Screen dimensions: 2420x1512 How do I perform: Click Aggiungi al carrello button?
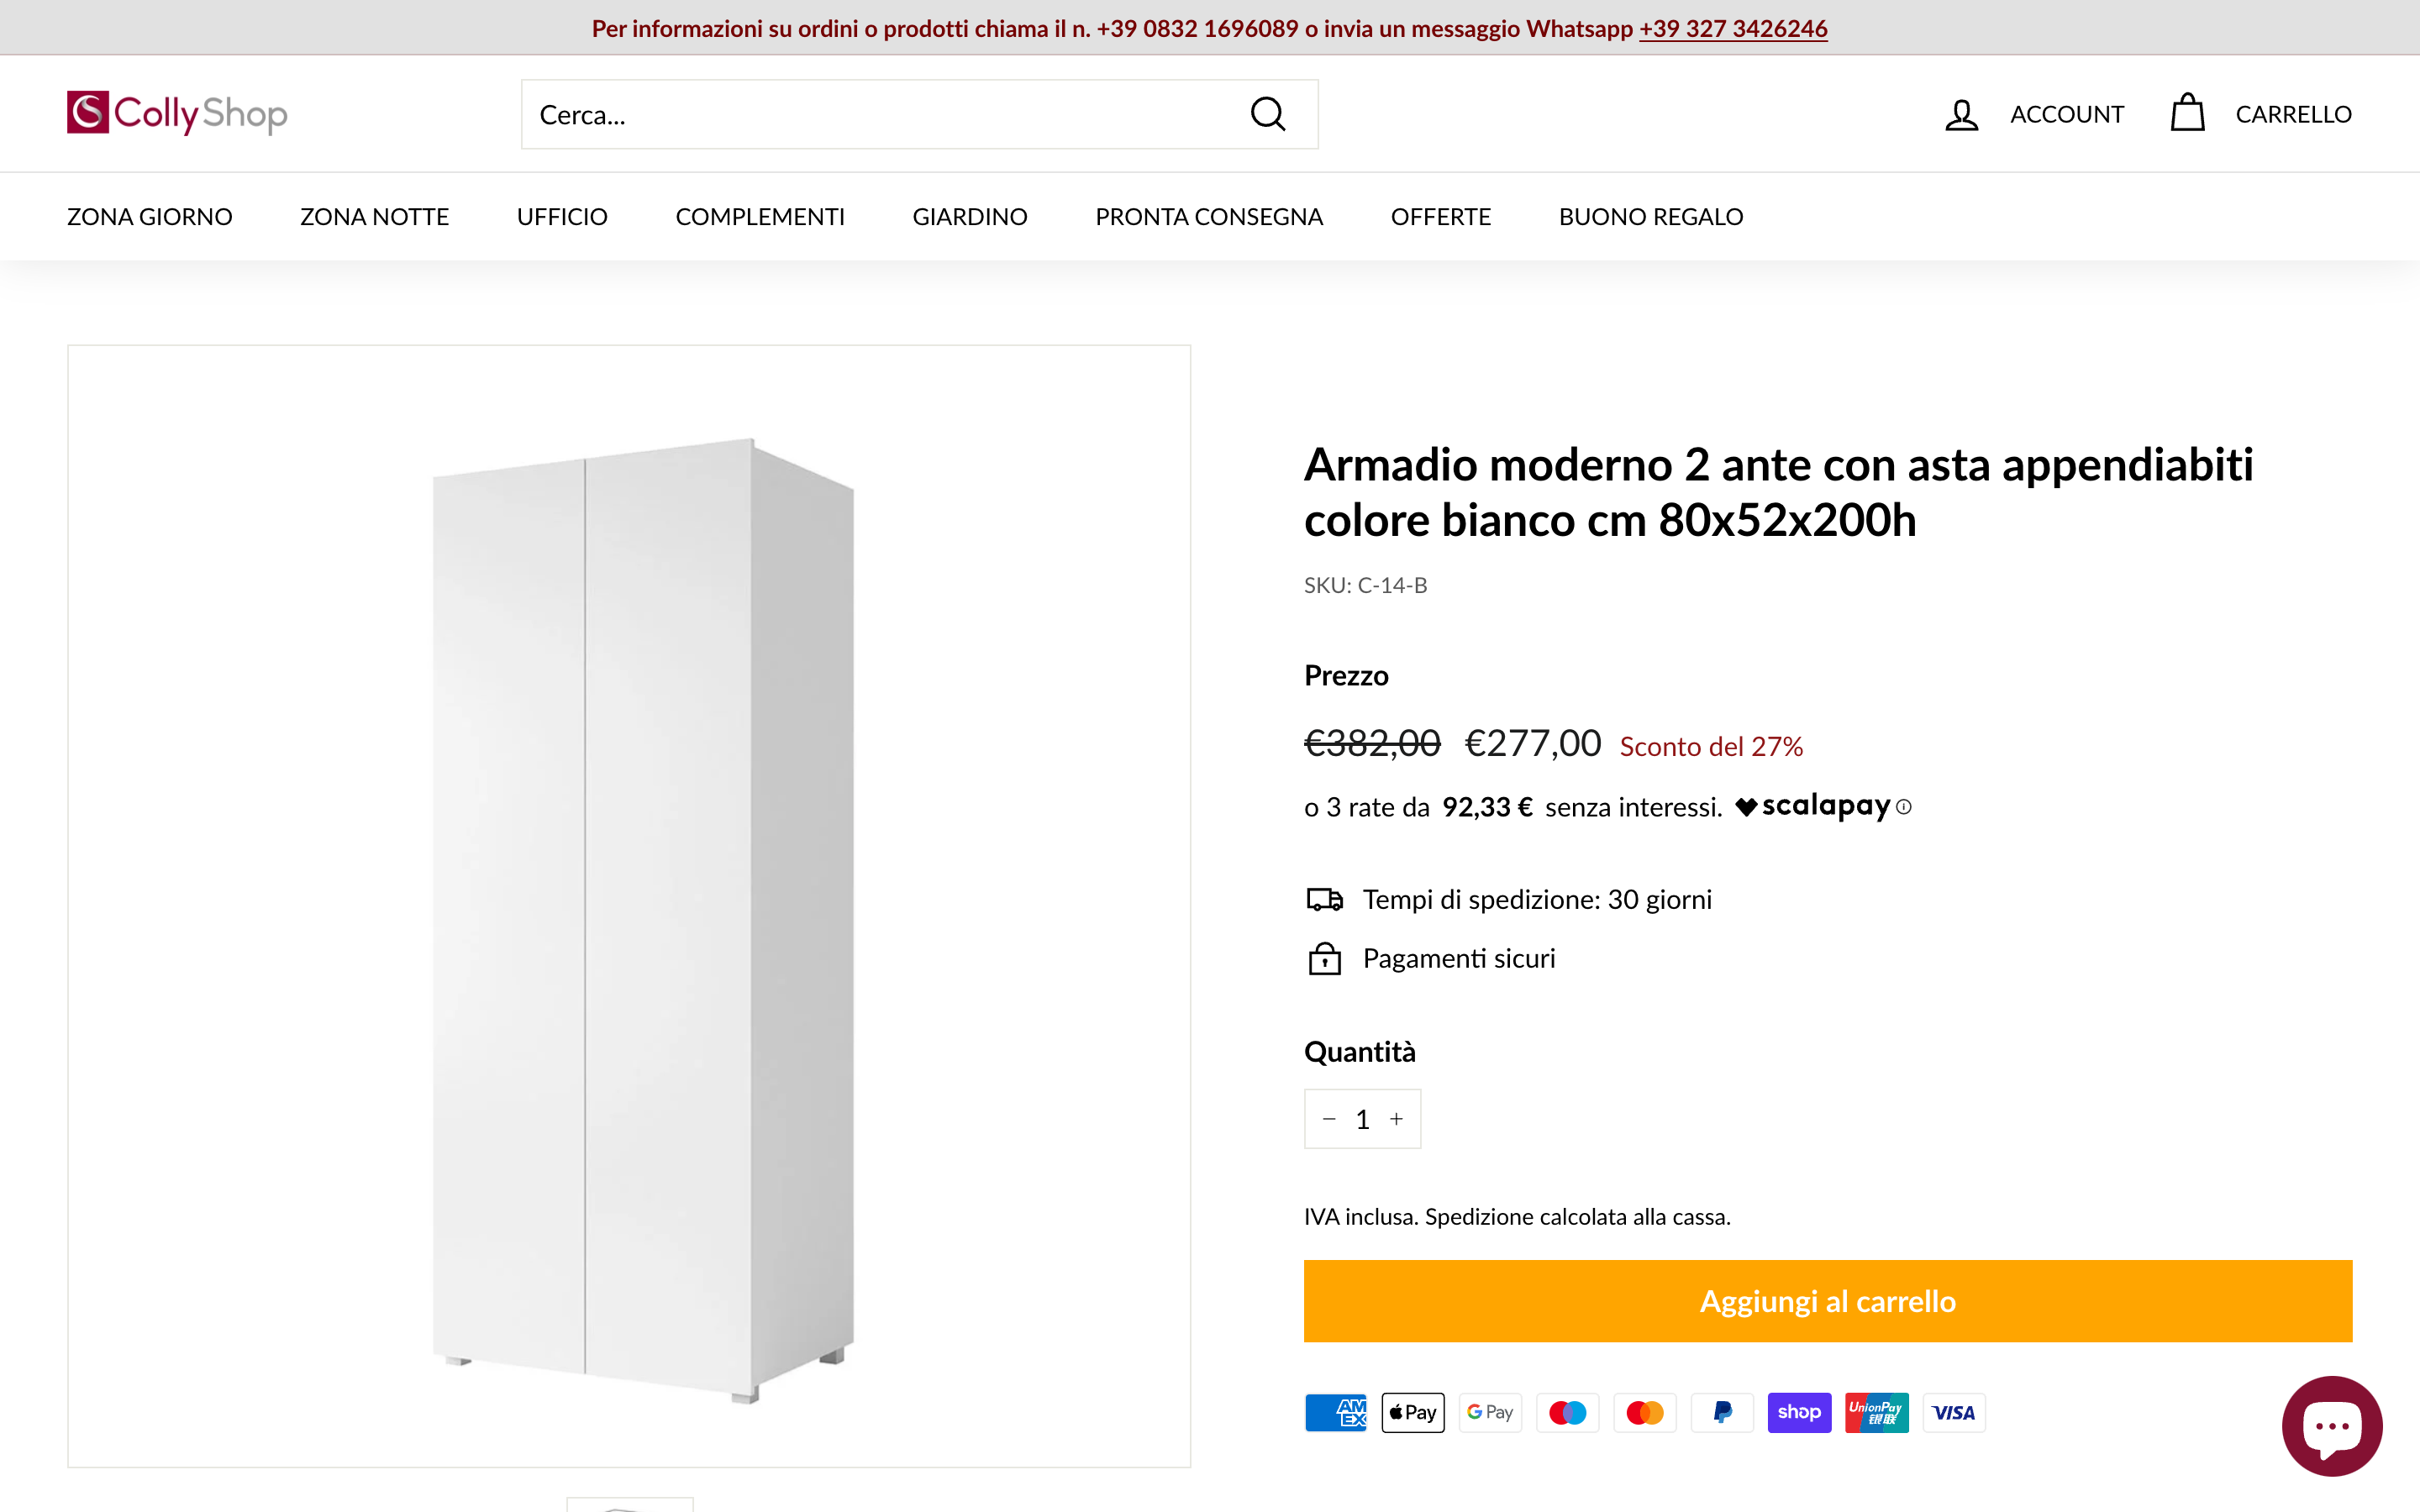(x=1827, y=1301)
